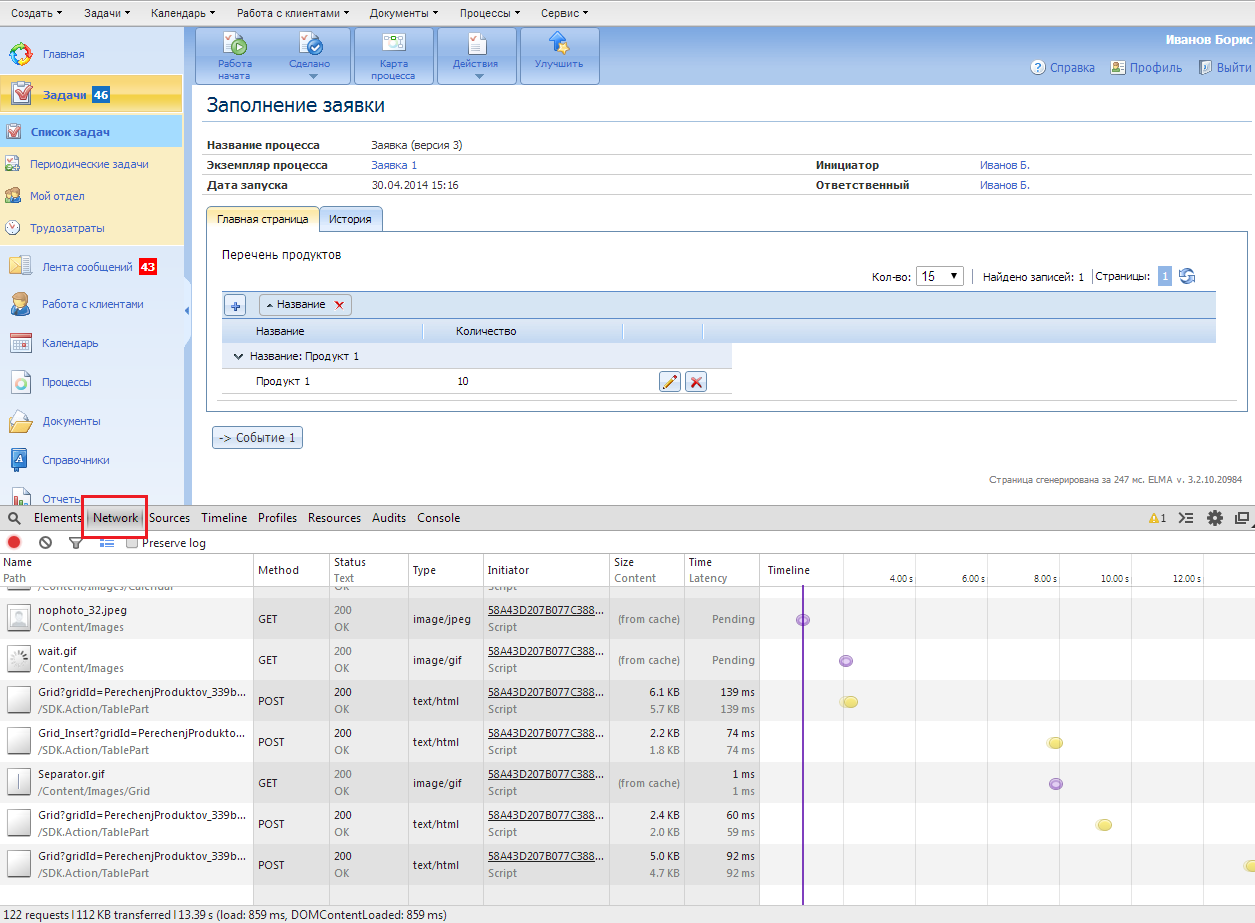Click the plus icon to add product row
The image size is (1255, 923).
click(235, 305)
